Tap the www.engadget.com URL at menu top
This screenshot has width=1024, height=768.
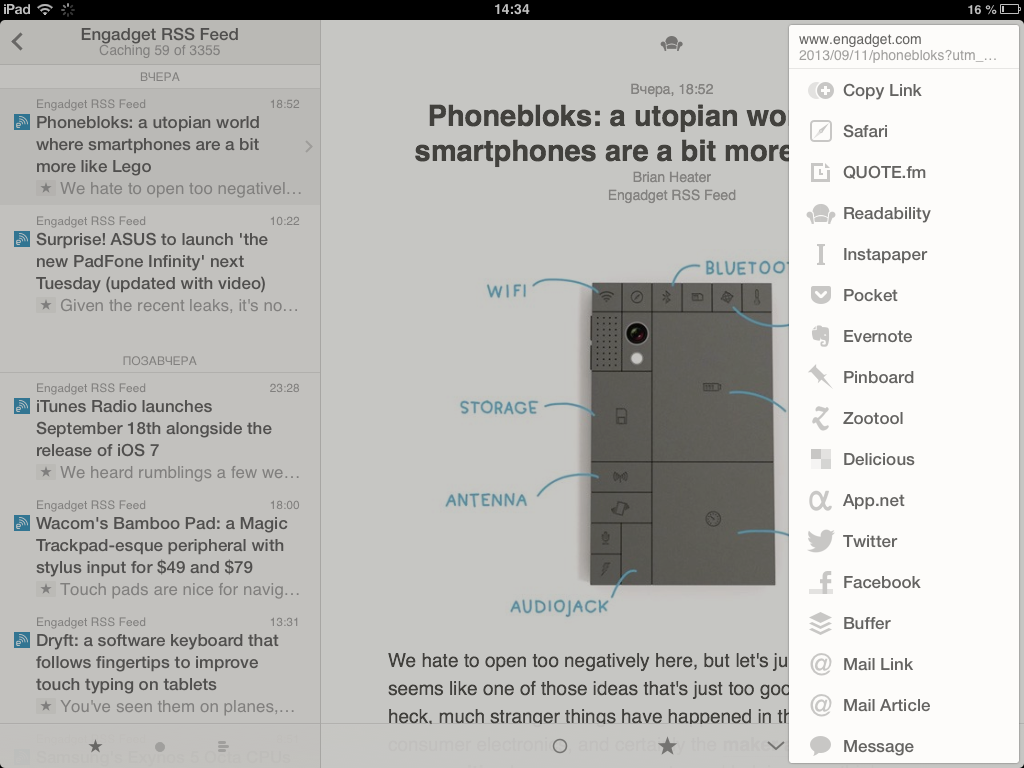click(x=860, y=39)
